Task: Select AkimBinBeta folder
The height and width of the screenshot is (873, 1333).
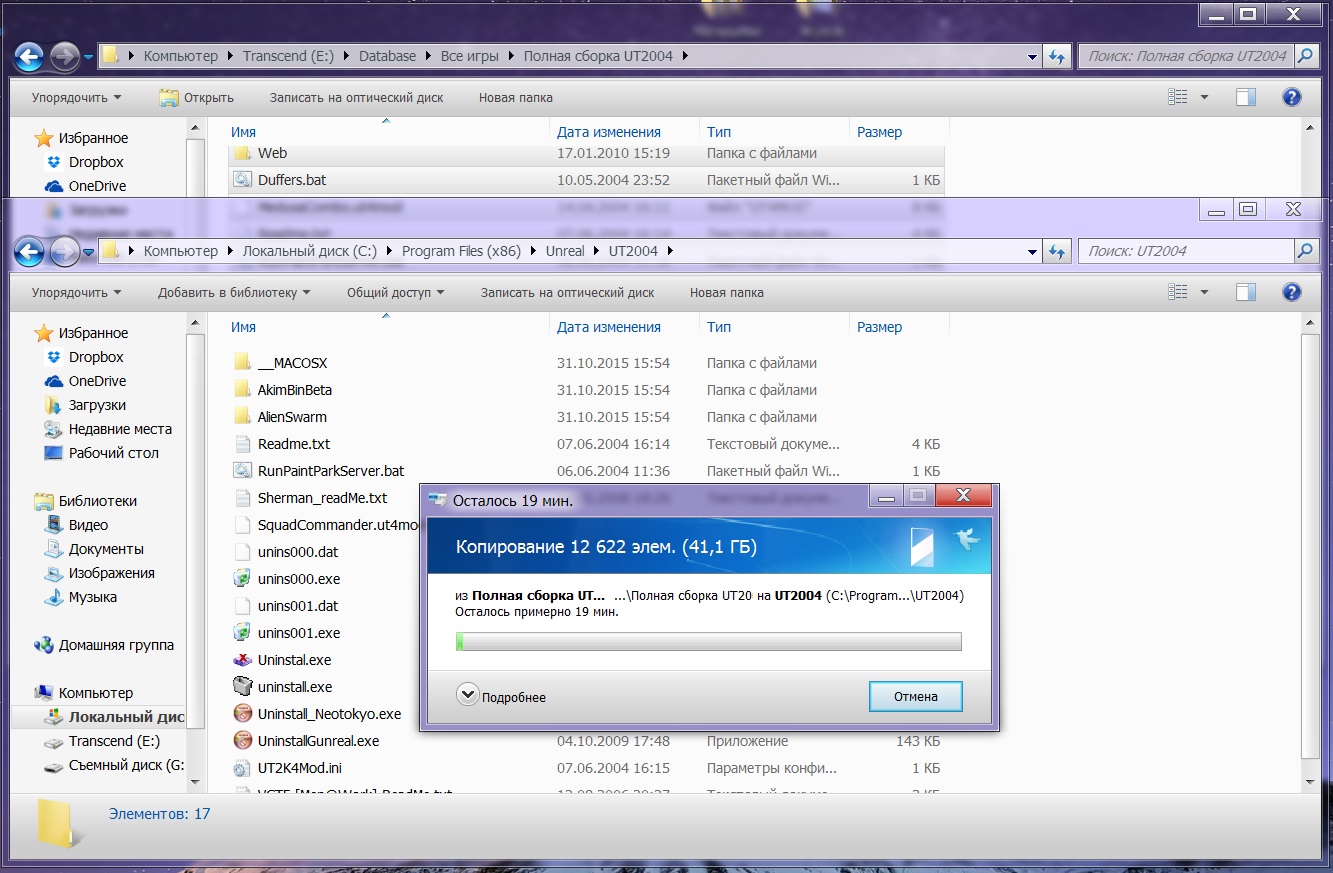Action: pos(294,390)
